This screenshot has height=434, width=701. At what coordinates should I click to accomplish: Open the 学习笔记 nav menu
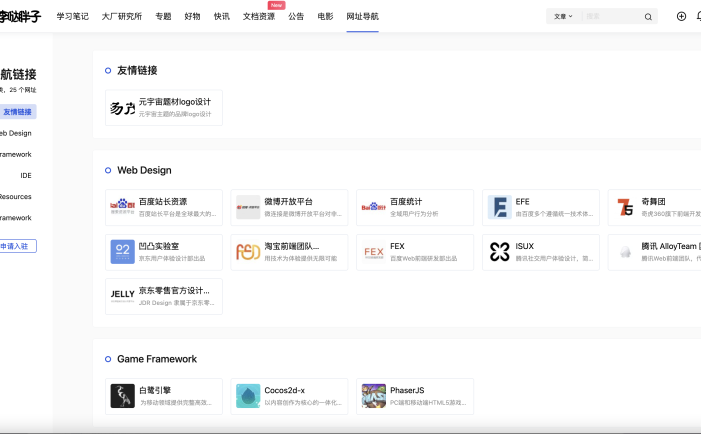72,17
